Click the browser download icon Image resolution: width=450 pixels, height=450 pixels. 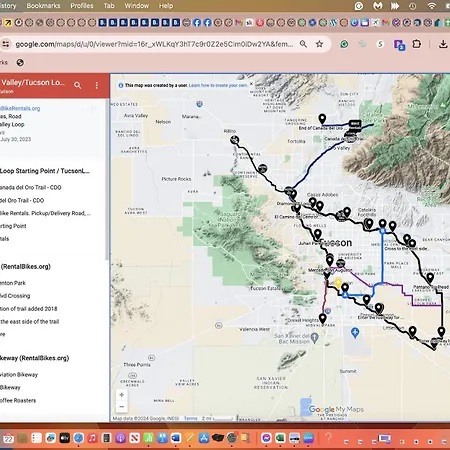click(443, 44)
